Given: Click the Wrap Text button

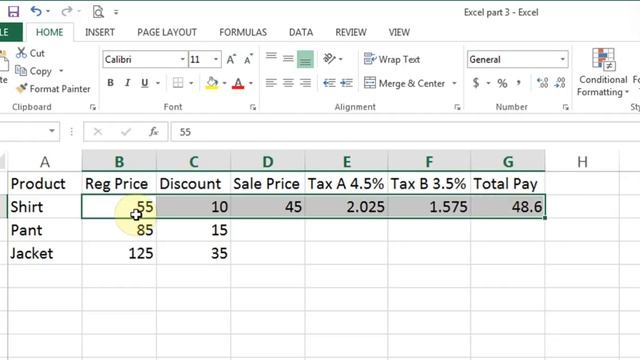Looking at the screenshot, I should coord(392,59).
